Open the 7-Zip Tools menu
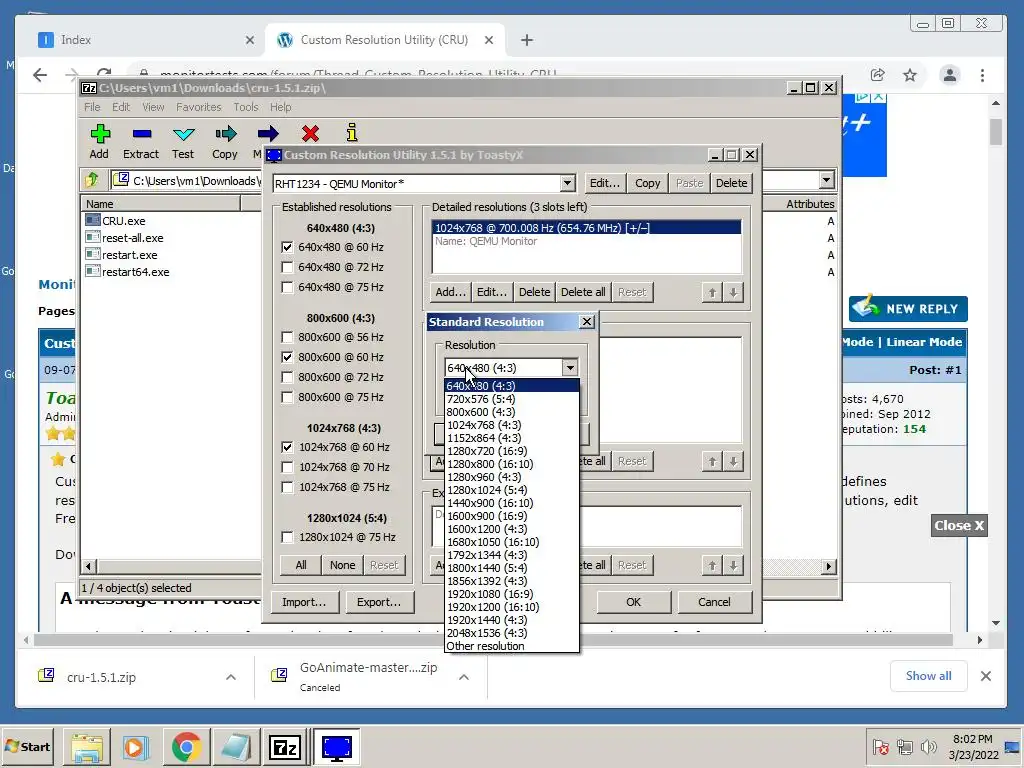 [246, 107]
